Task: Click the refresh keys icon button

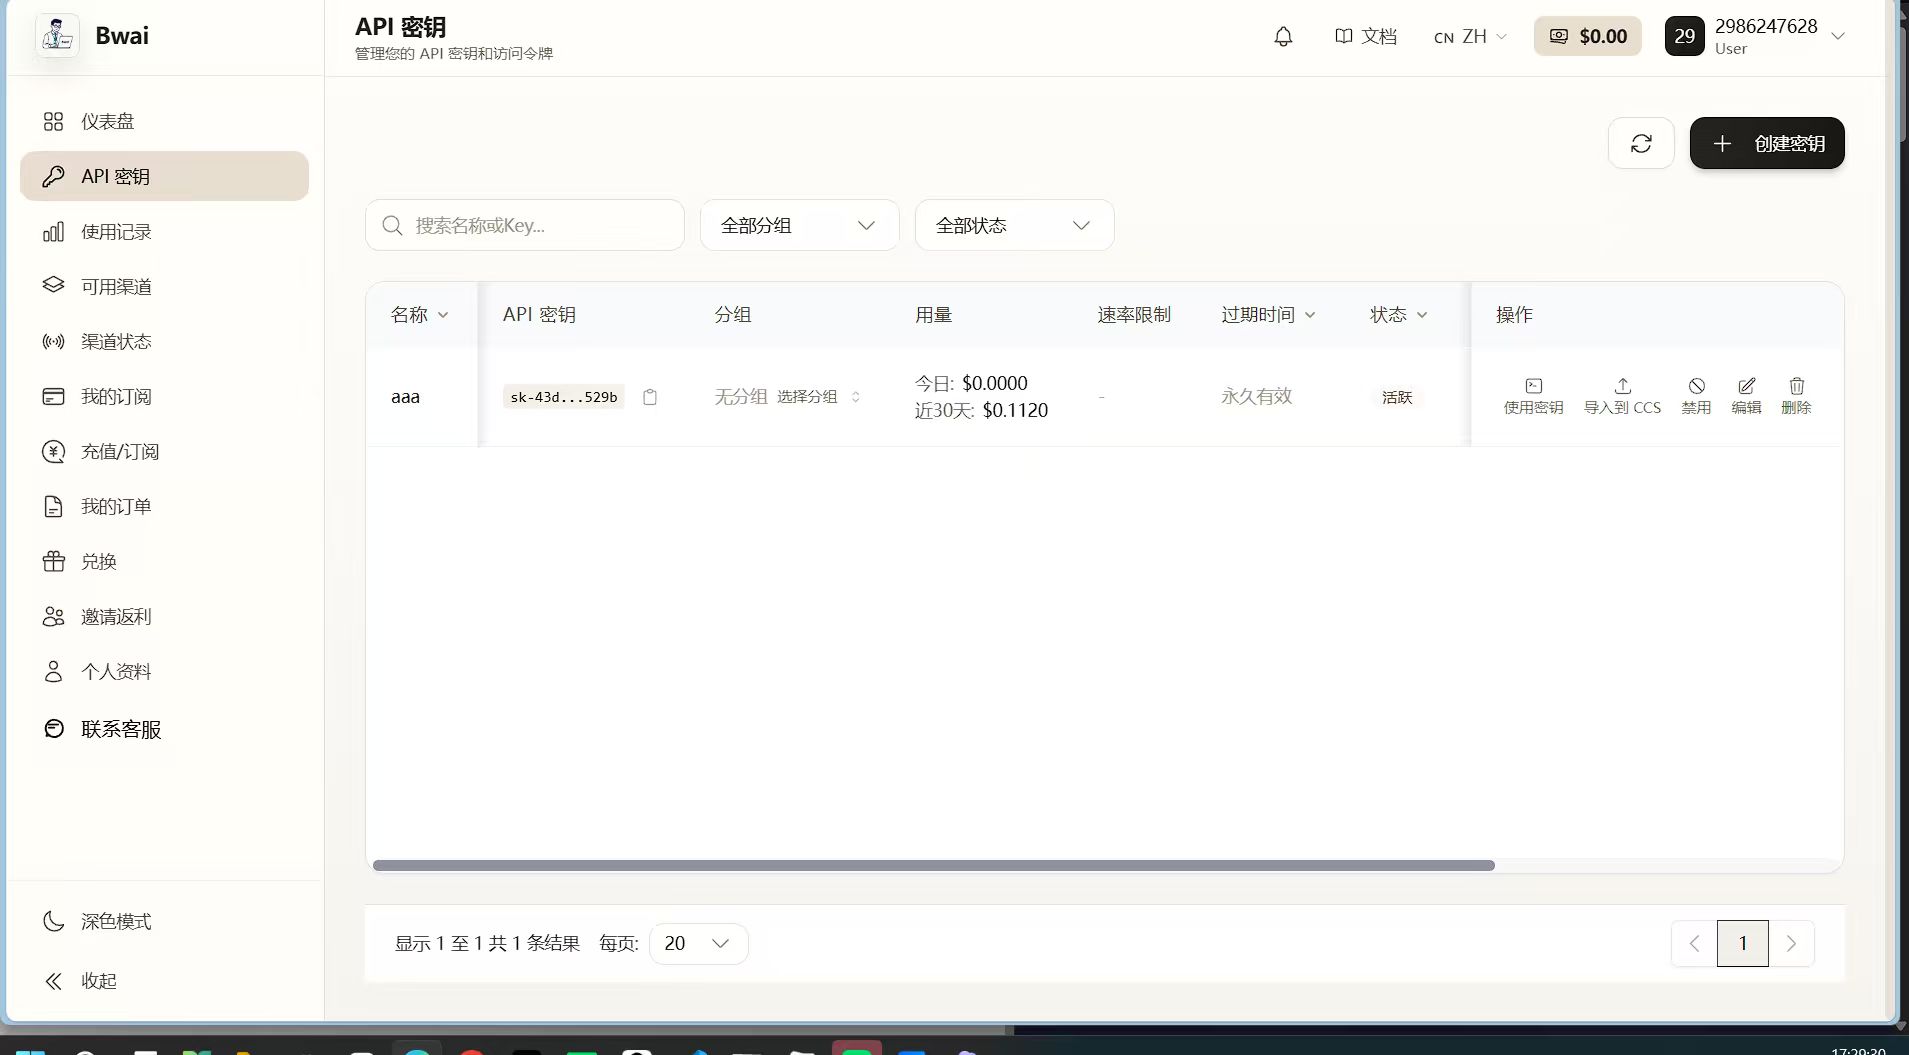Action: click(x=1641, y=143)
